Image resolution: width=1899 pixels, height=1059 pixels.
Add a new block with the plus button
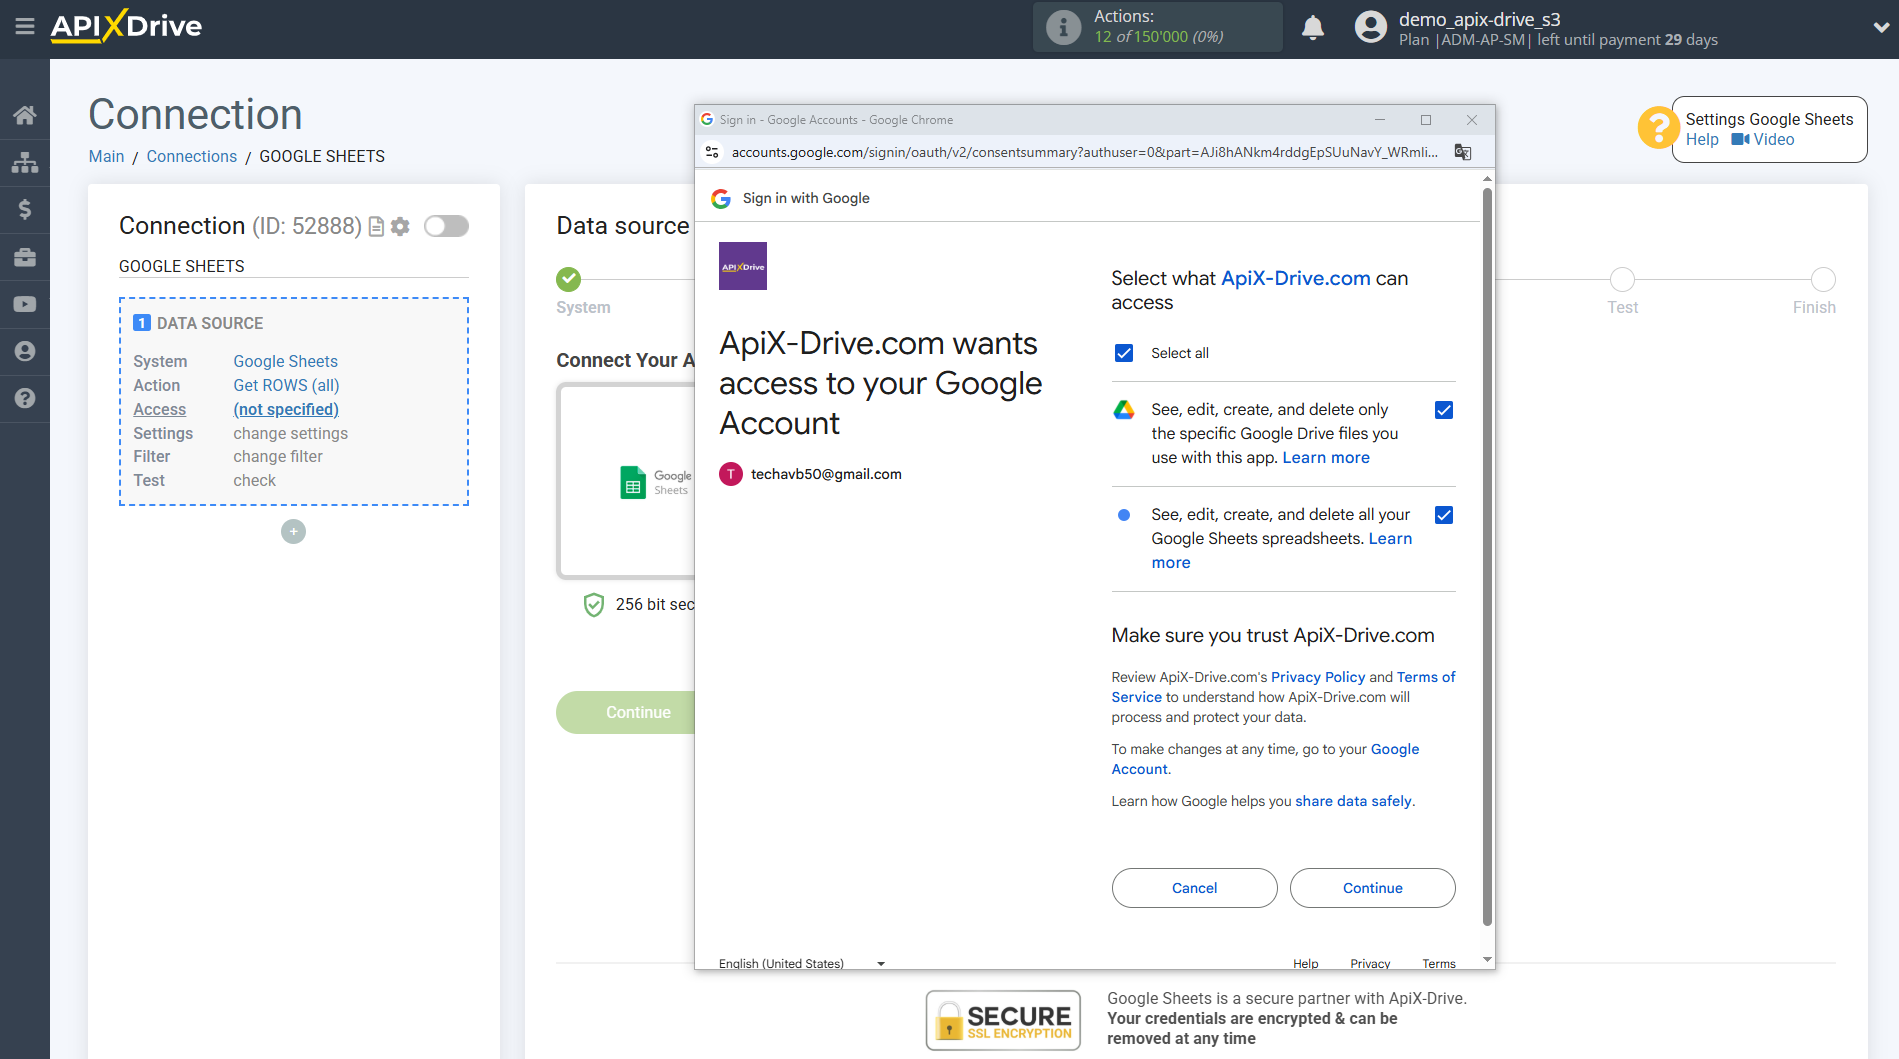(x=293, y=532)
